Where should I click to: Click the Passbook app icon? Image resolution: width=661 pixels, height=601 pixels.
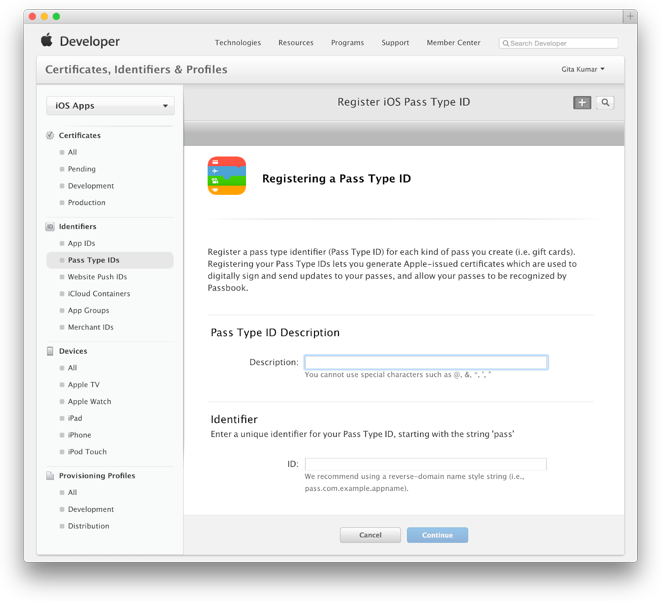tap(227, 176)
